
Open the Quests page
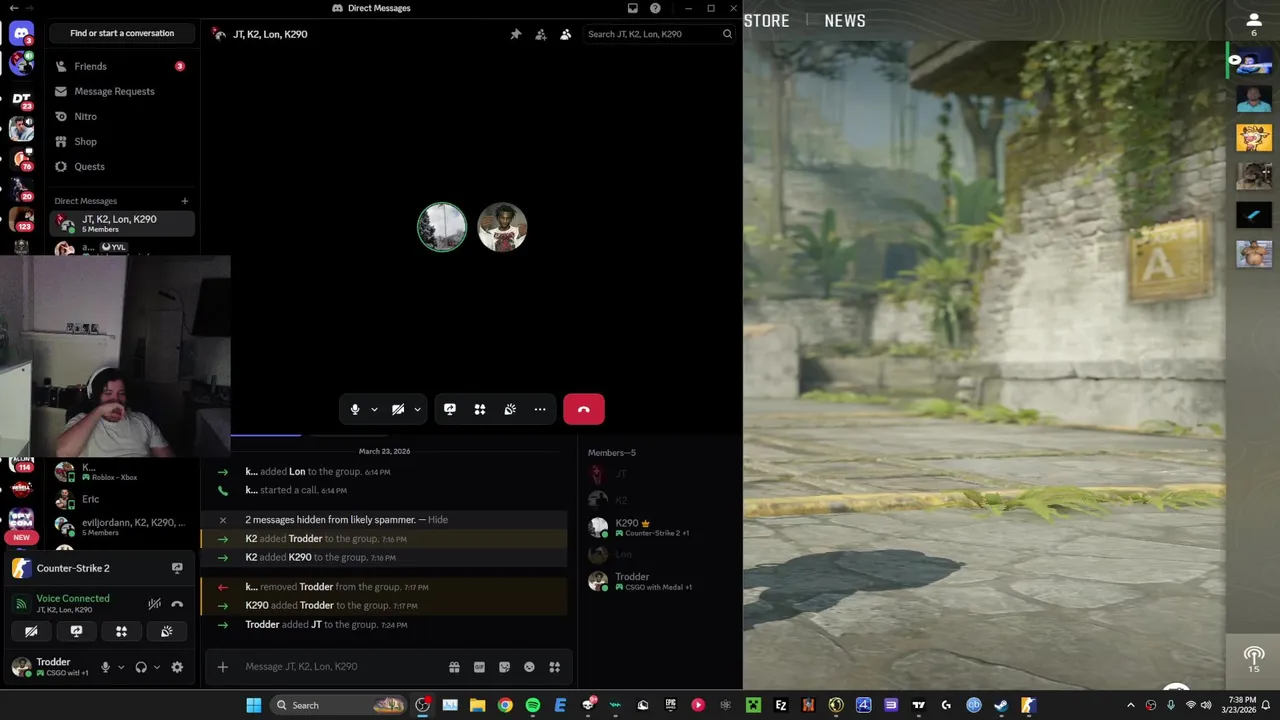(x=122, y=167)
